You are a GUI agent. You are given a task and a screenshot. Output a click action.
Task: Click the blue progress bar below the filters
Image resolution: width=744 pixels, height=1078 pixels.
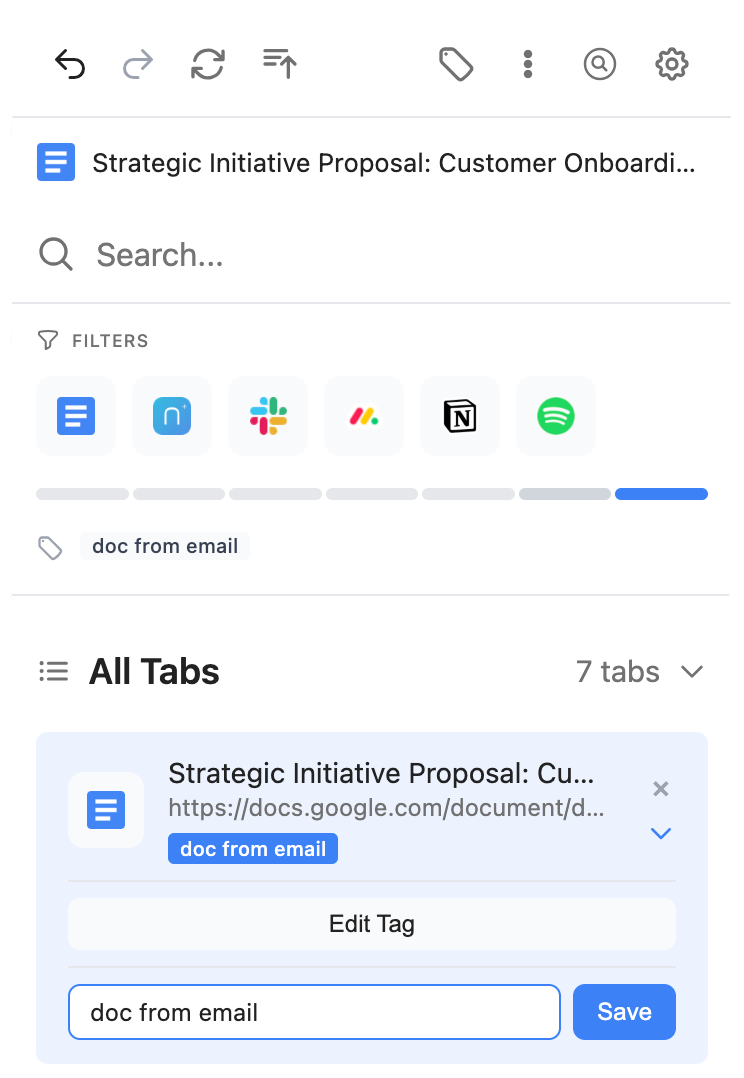coord(661,493)
